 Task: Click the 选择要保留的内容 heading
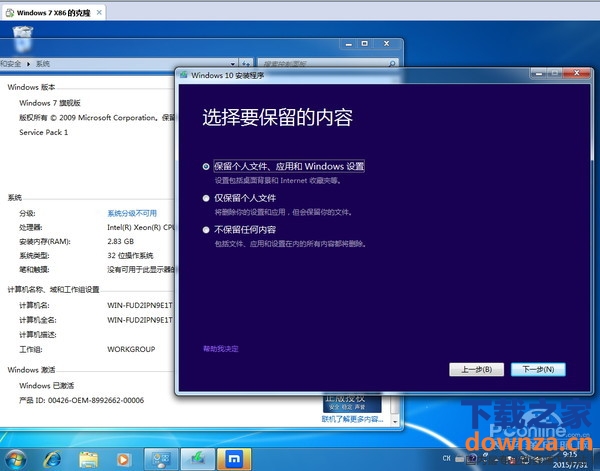point(277,117)
